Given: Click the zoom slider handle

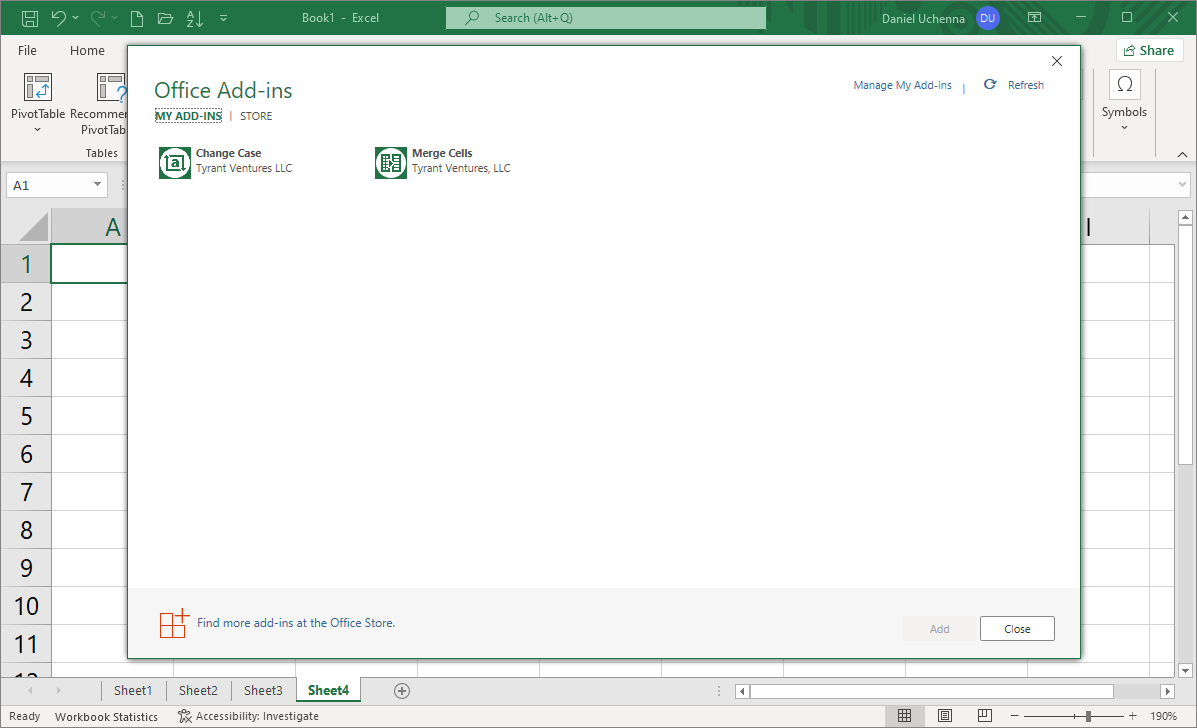Looking at the screenshot, I should click(x=1088, y=716).
